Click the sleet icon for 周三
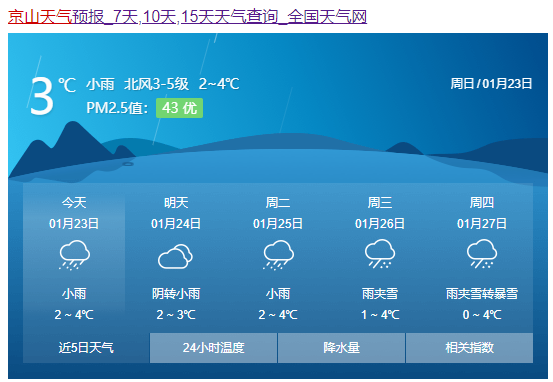 click(380, 254)
